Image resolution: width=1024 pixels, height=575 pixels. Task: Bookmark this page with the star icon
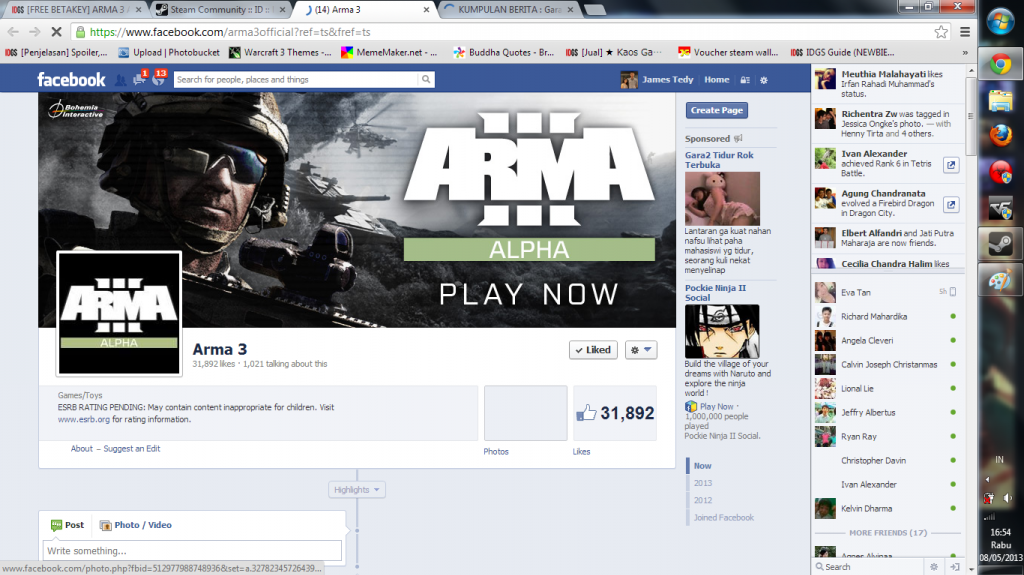[941, 31]
